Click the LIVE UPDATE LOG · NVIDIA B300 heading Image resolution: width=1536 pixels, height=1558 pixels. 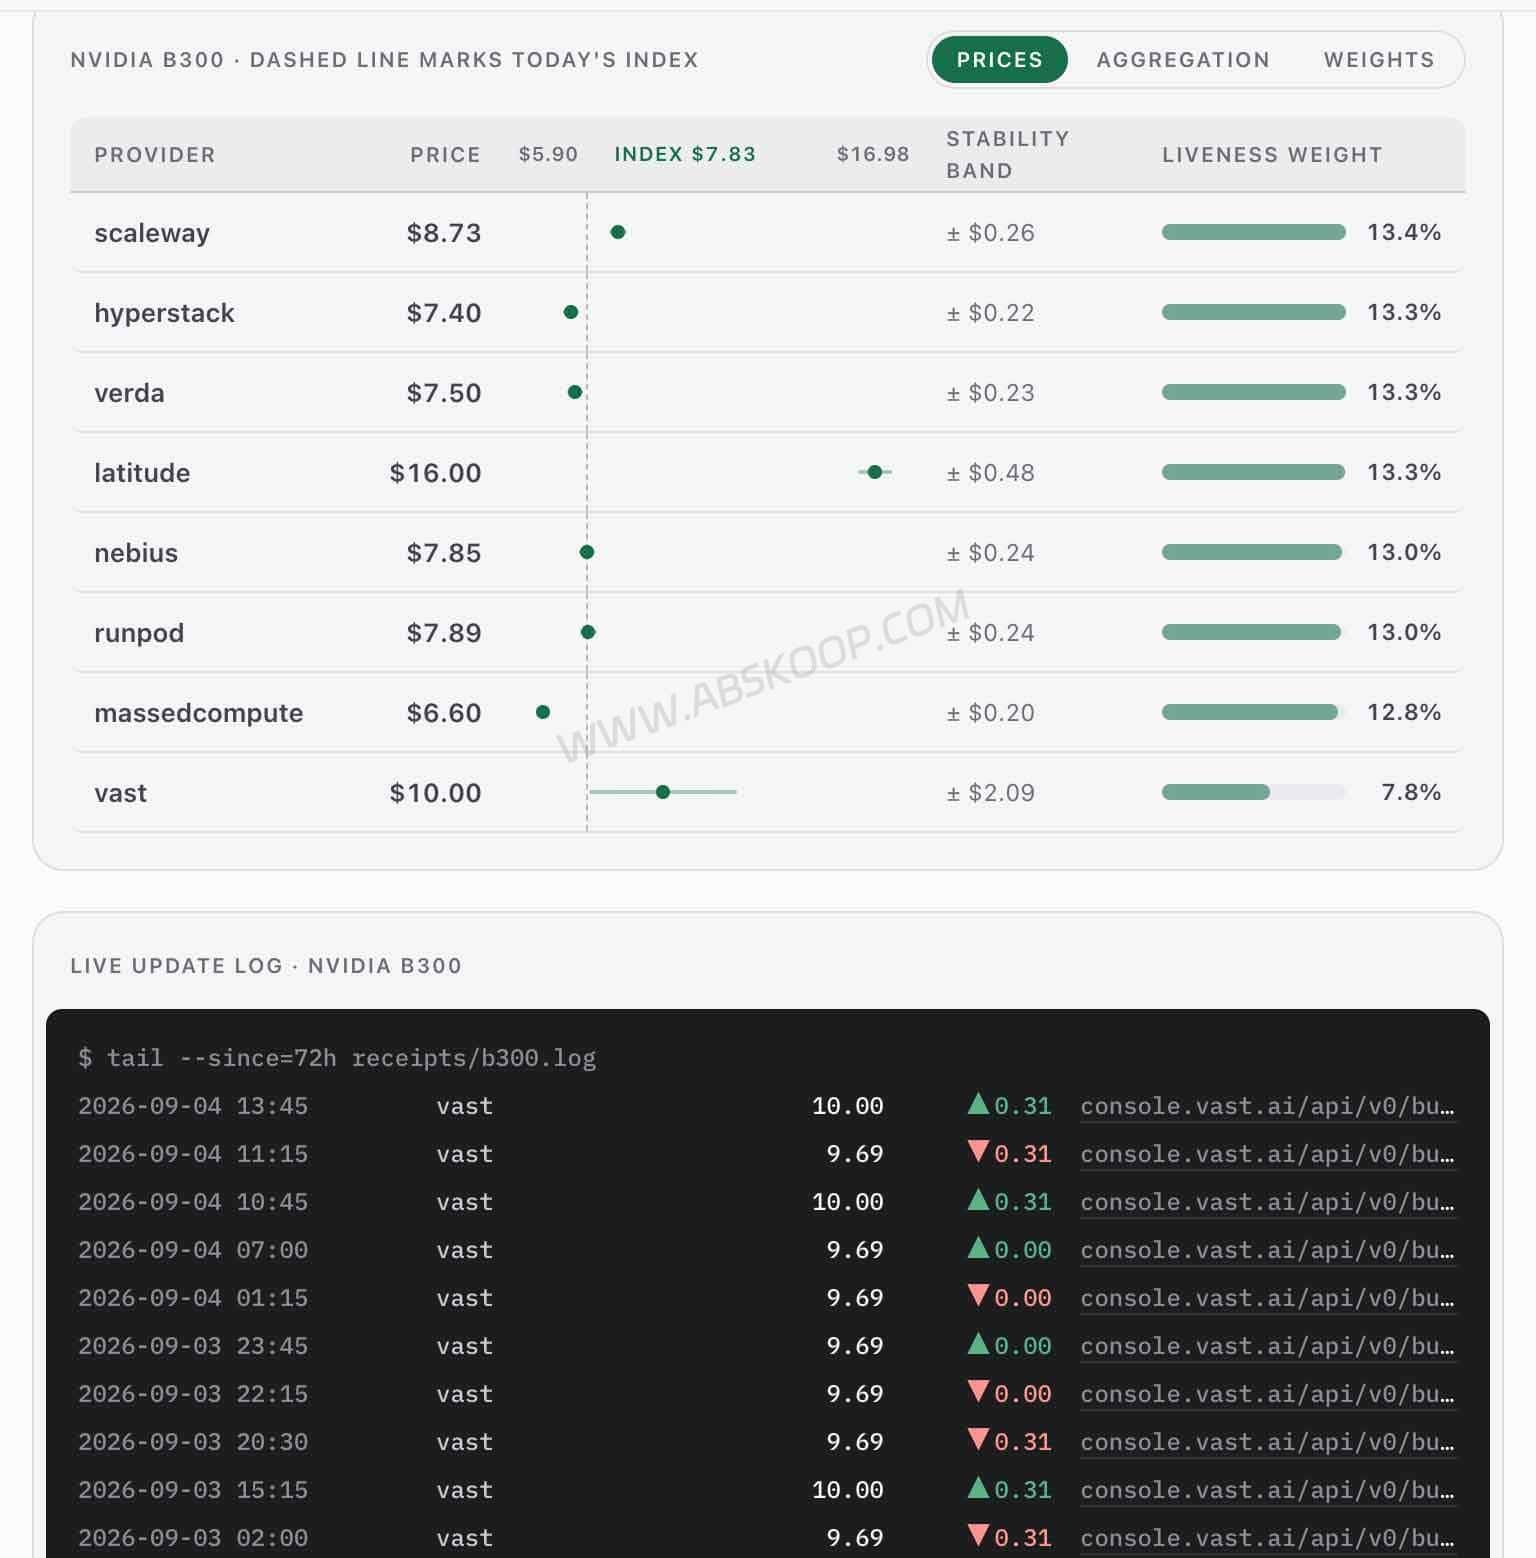[x=266, y=966]
